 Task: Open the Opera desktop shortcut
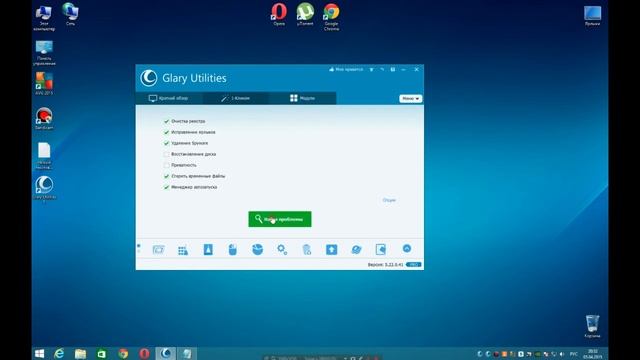[x=279, y=15]
